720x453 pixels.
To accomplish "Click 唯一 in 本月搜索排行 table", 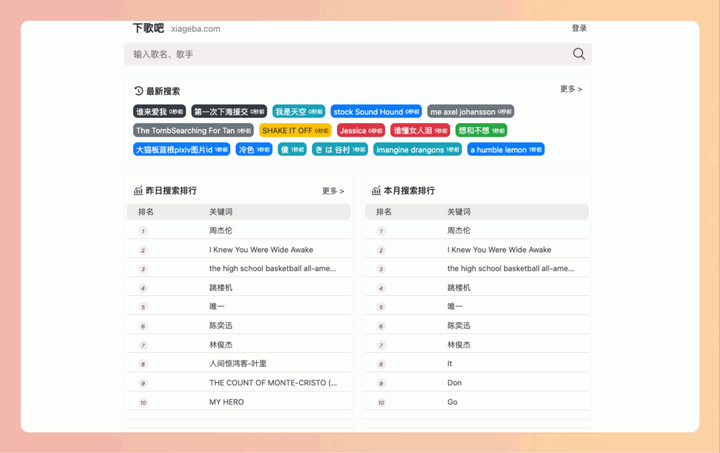I will pos(455,306).
